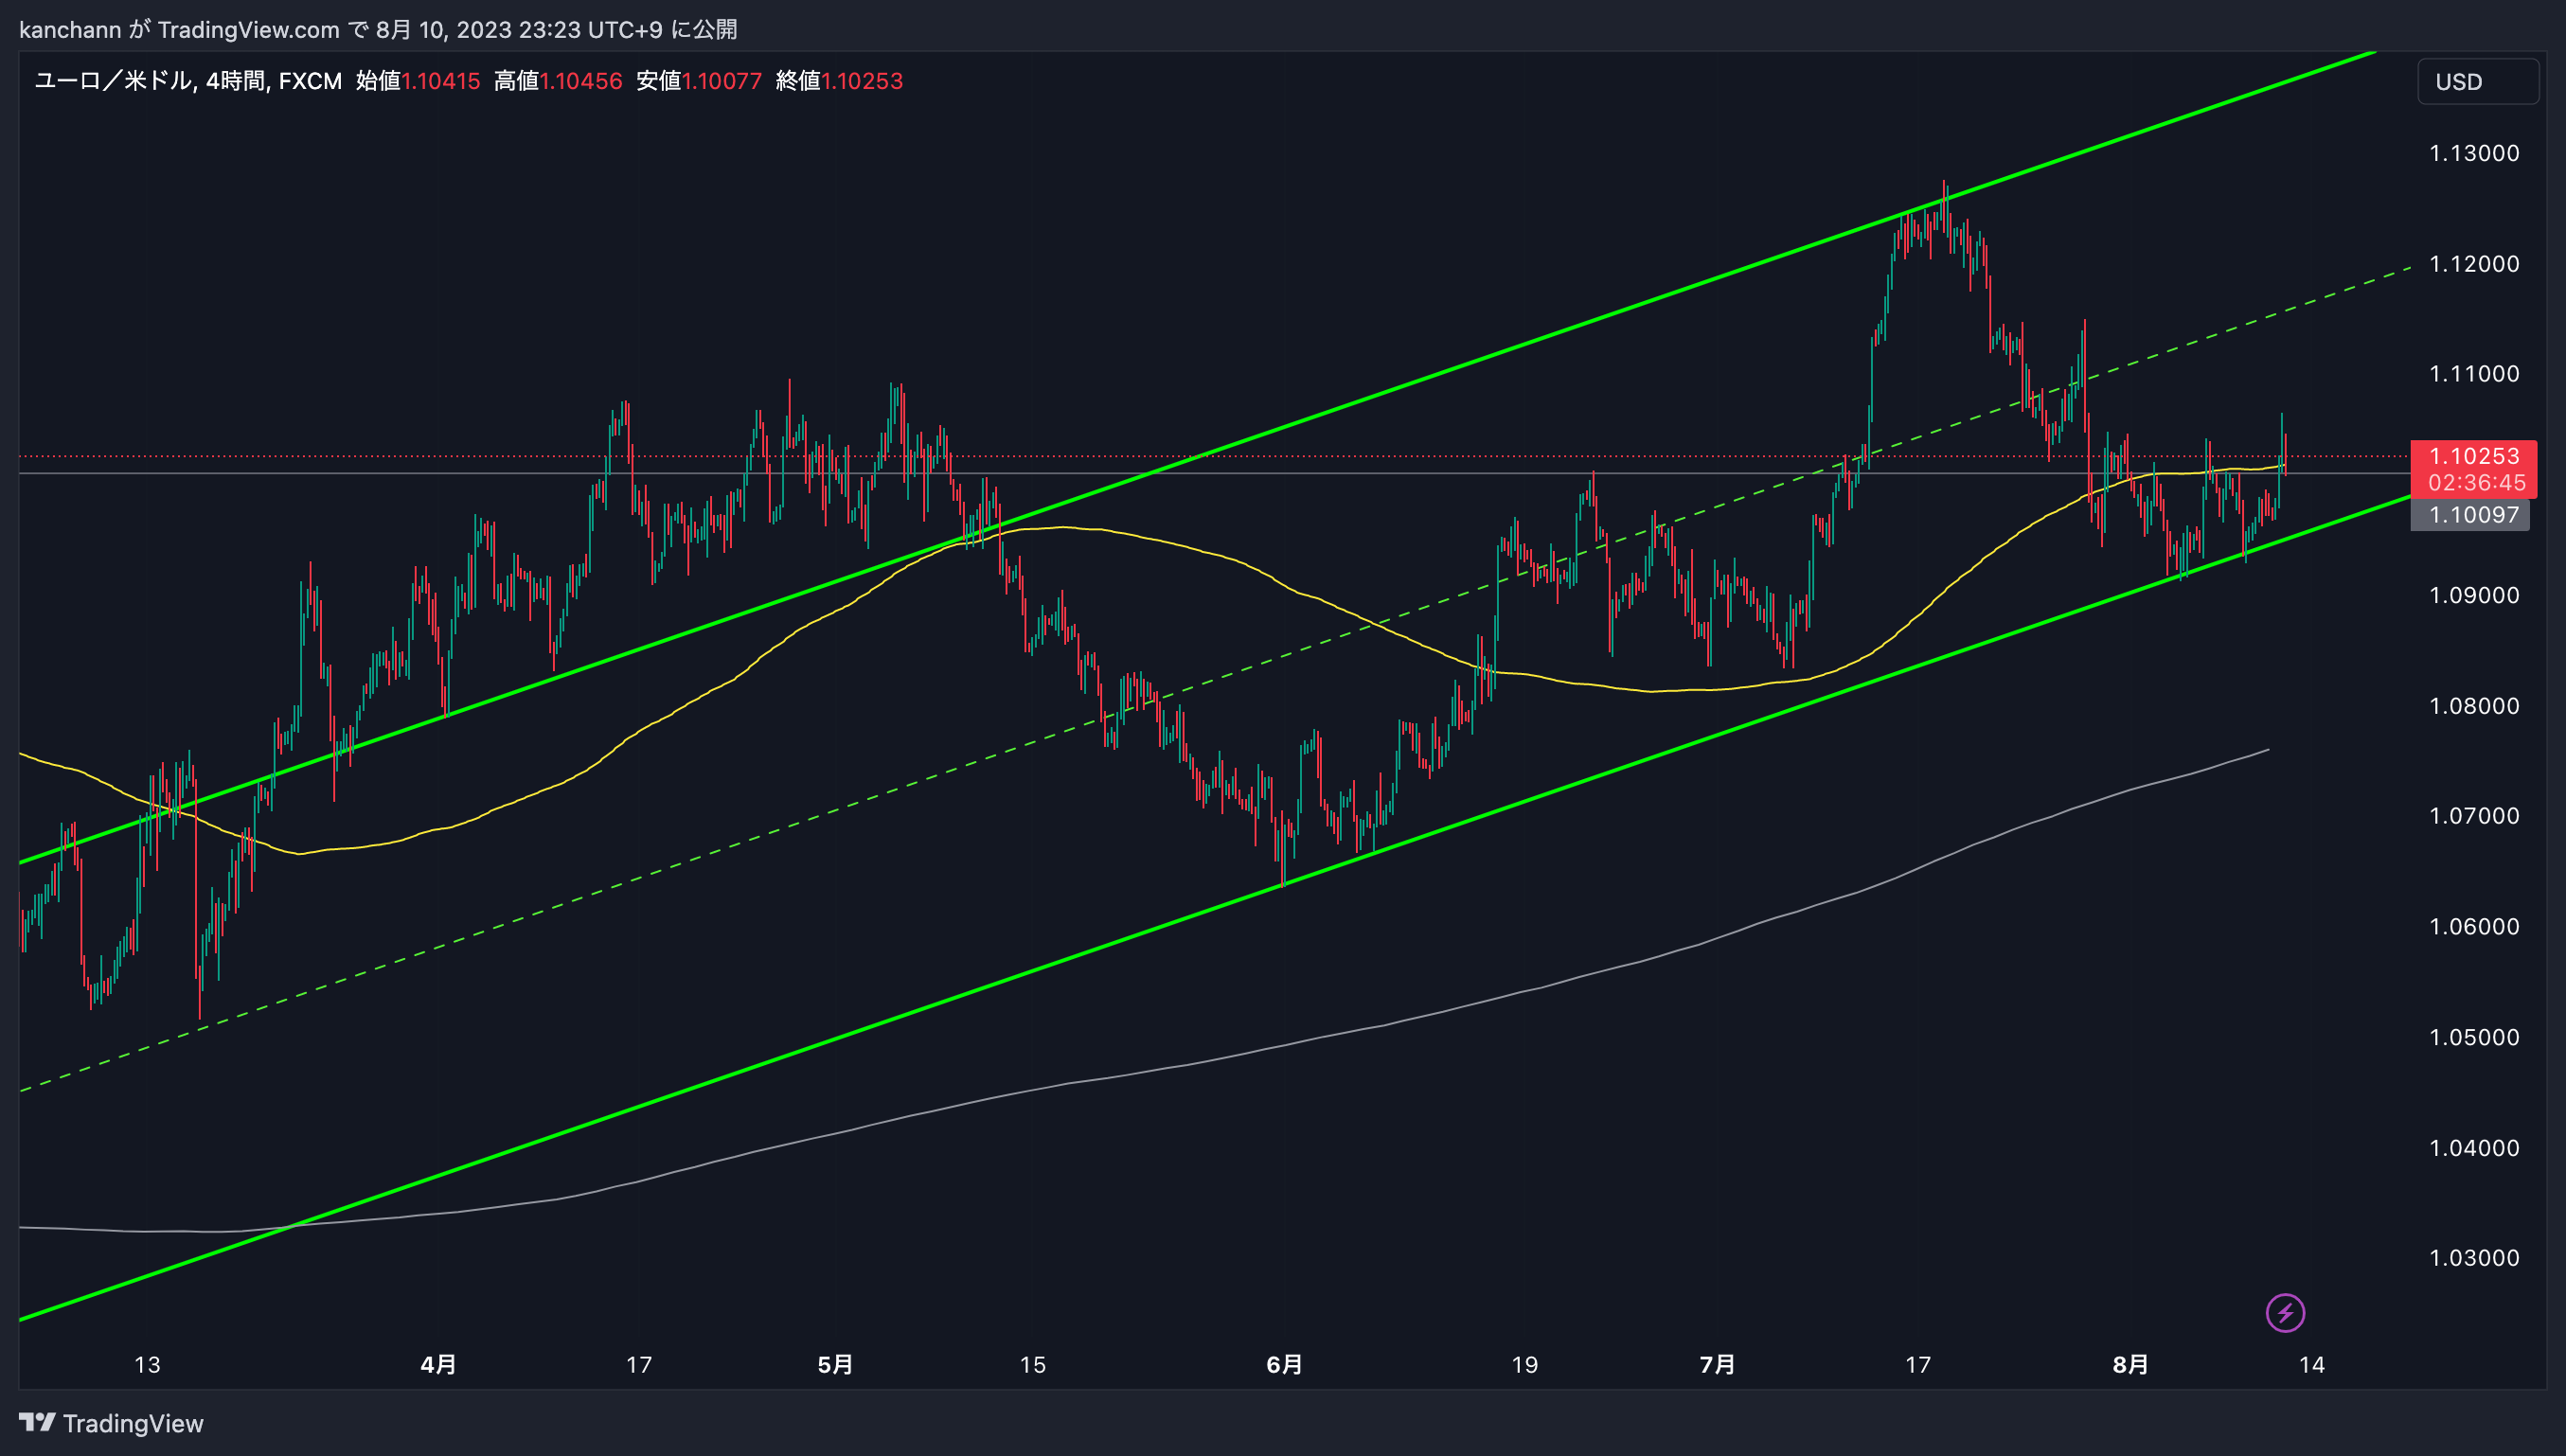
Task: Click the 1.05000 price axis label
Action: tap(2474, 1037)
